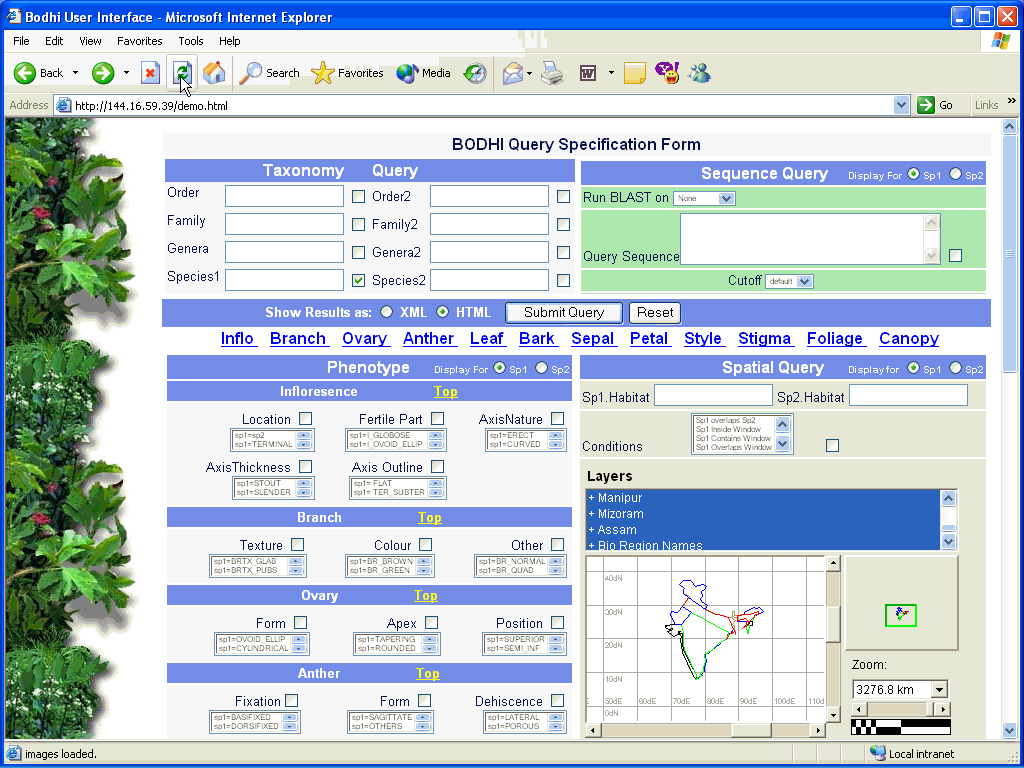Jump to the Anther section link

(429, 338)
